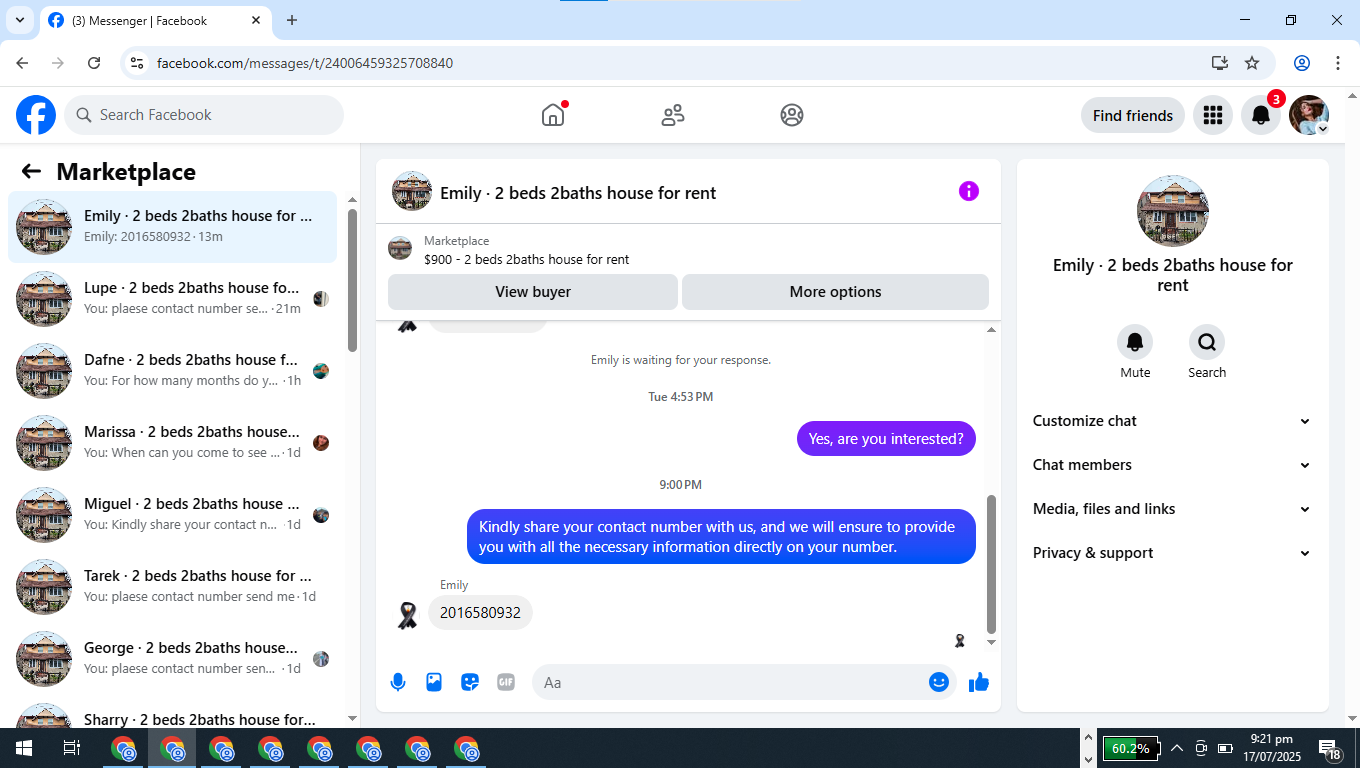Screen dimensions: 1360x768
Task: Open Miguel conversation in the list
Action: click(173, 515)
